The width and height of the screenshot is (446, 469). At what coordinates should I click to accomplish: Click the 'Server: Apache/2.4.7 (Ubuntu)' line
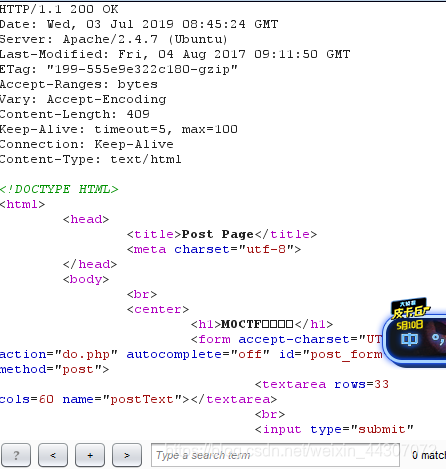114,39
